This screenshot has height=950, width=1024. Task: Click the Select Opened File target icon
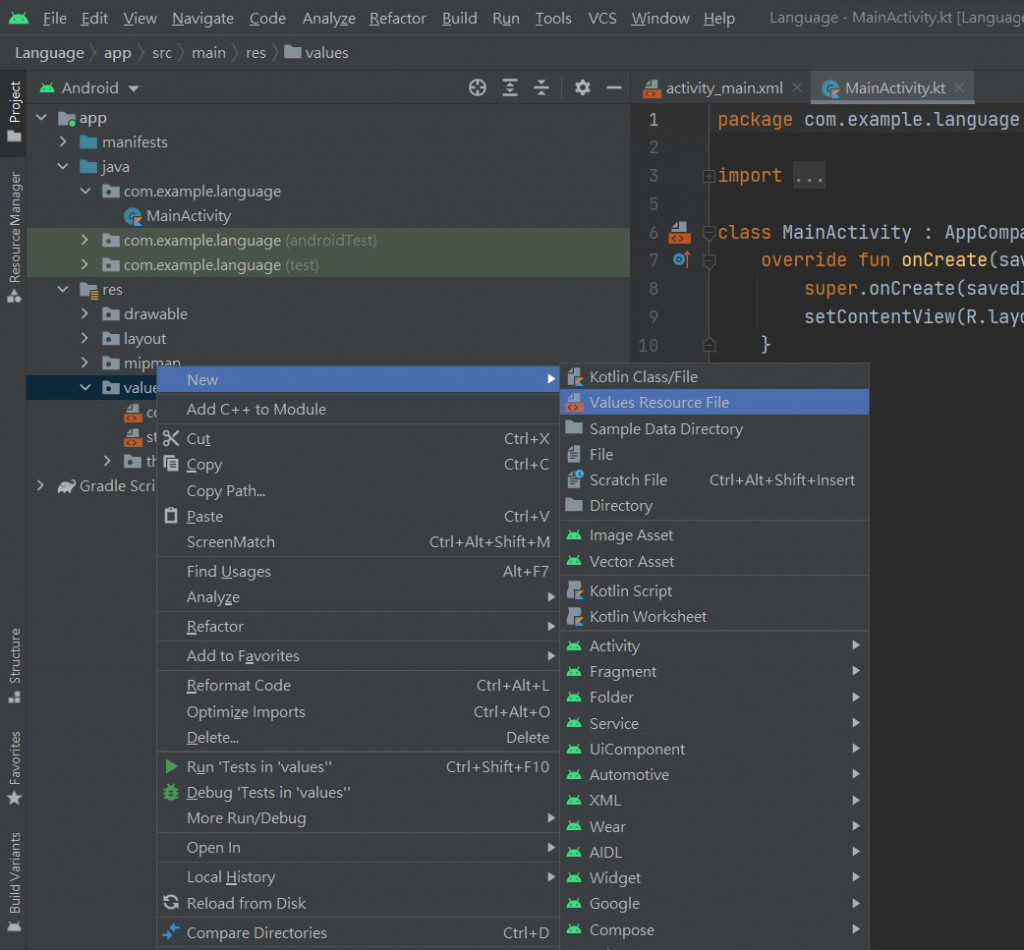[477, 87]
